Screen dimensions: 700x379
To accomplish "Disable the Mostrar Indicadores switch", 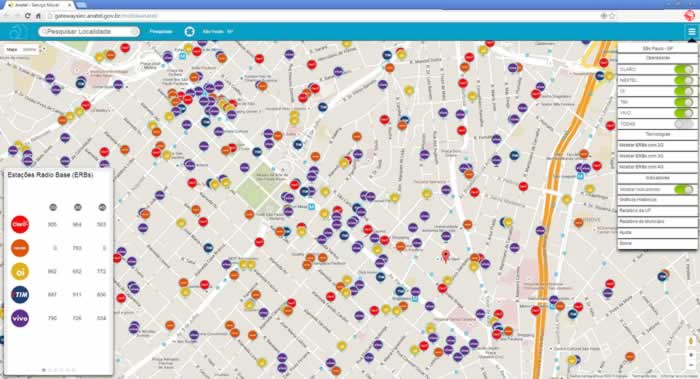I will (x=683, y=189).
